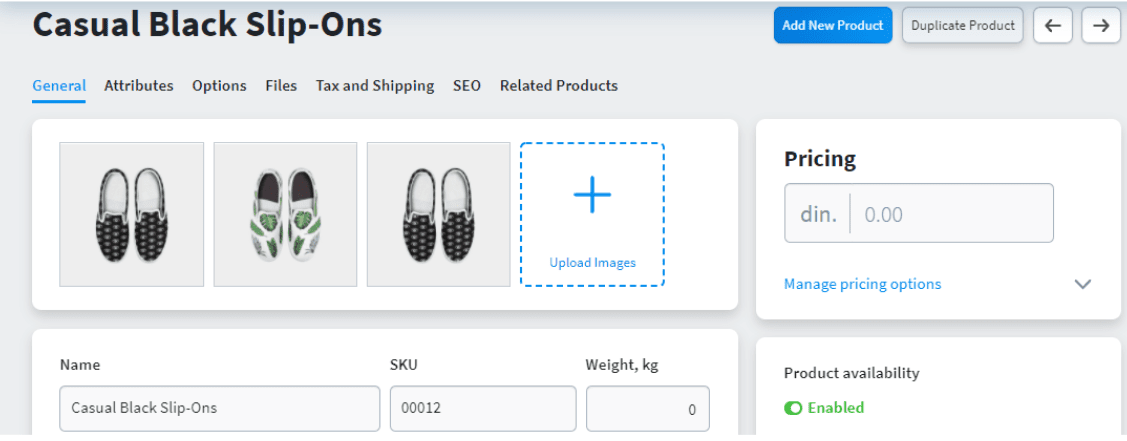
Task: Toggle the Enabled product availability switch
Action: point(793,408)
